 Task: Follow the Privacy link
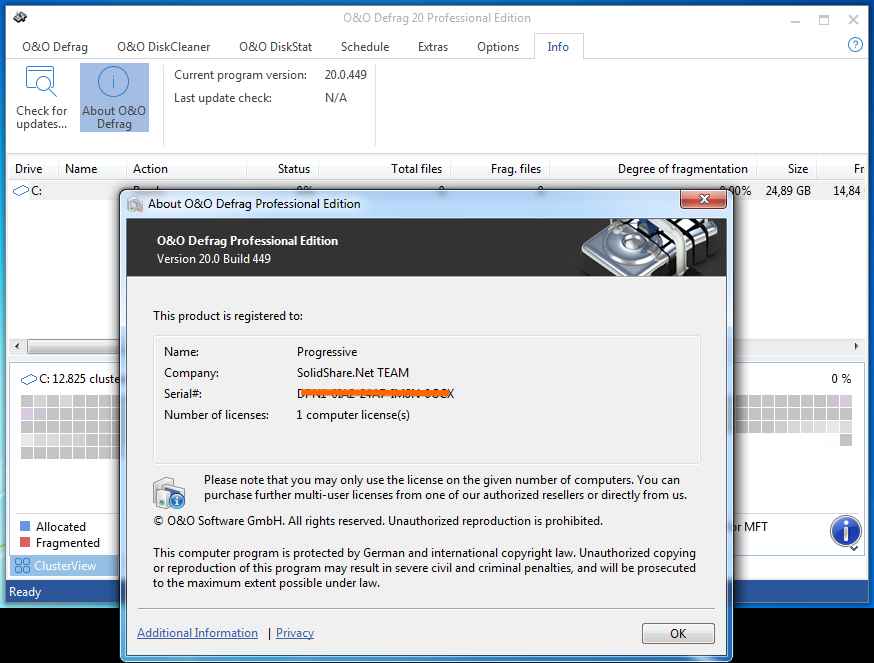coord(295,633)
